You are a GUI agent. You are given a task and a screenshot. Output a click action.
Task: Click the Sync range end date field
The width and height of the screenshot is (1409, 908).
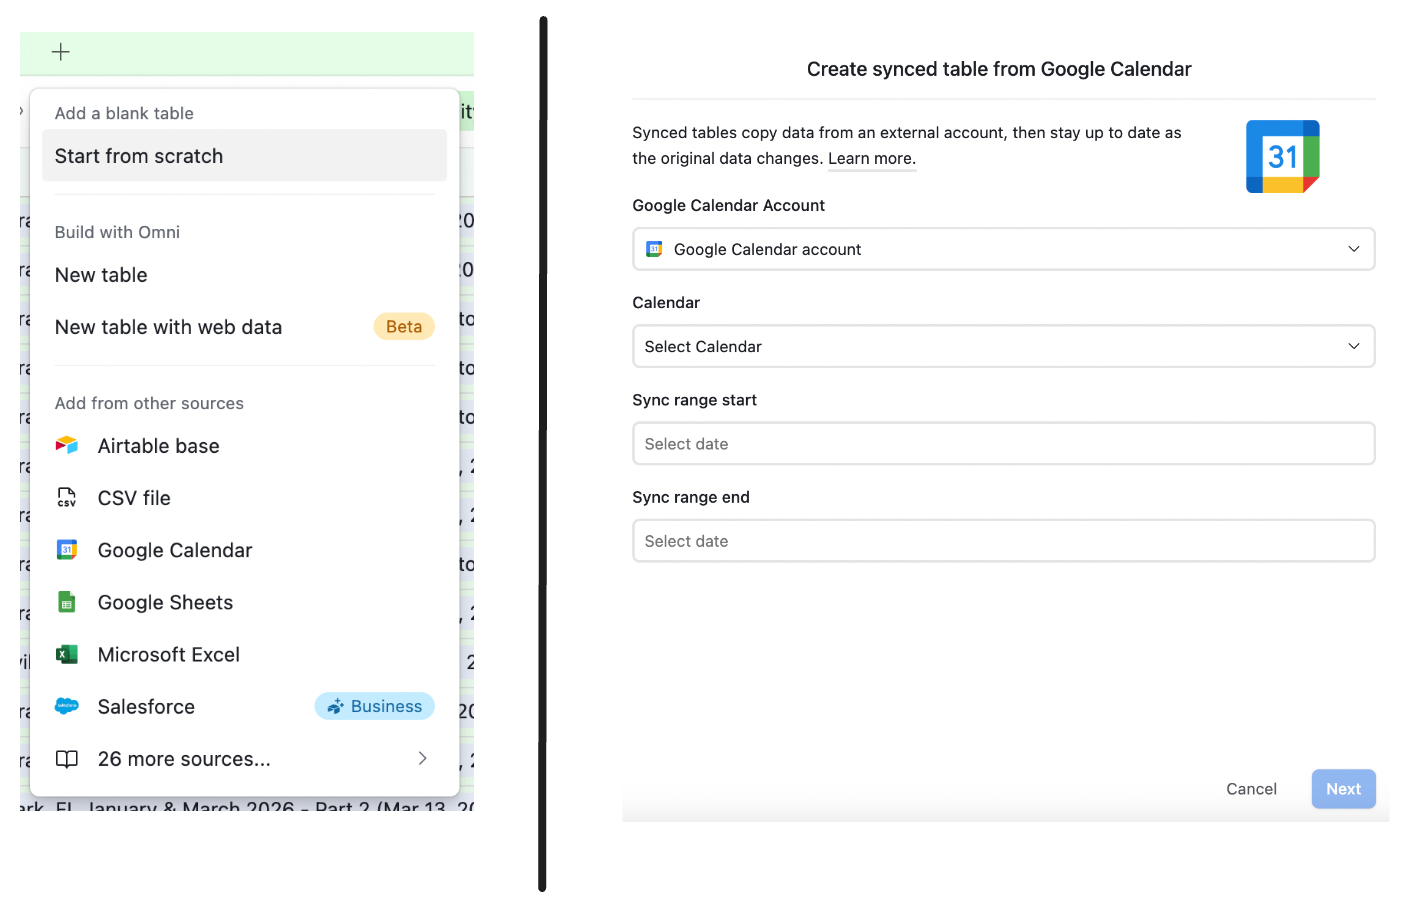(x=1004, y=541)
